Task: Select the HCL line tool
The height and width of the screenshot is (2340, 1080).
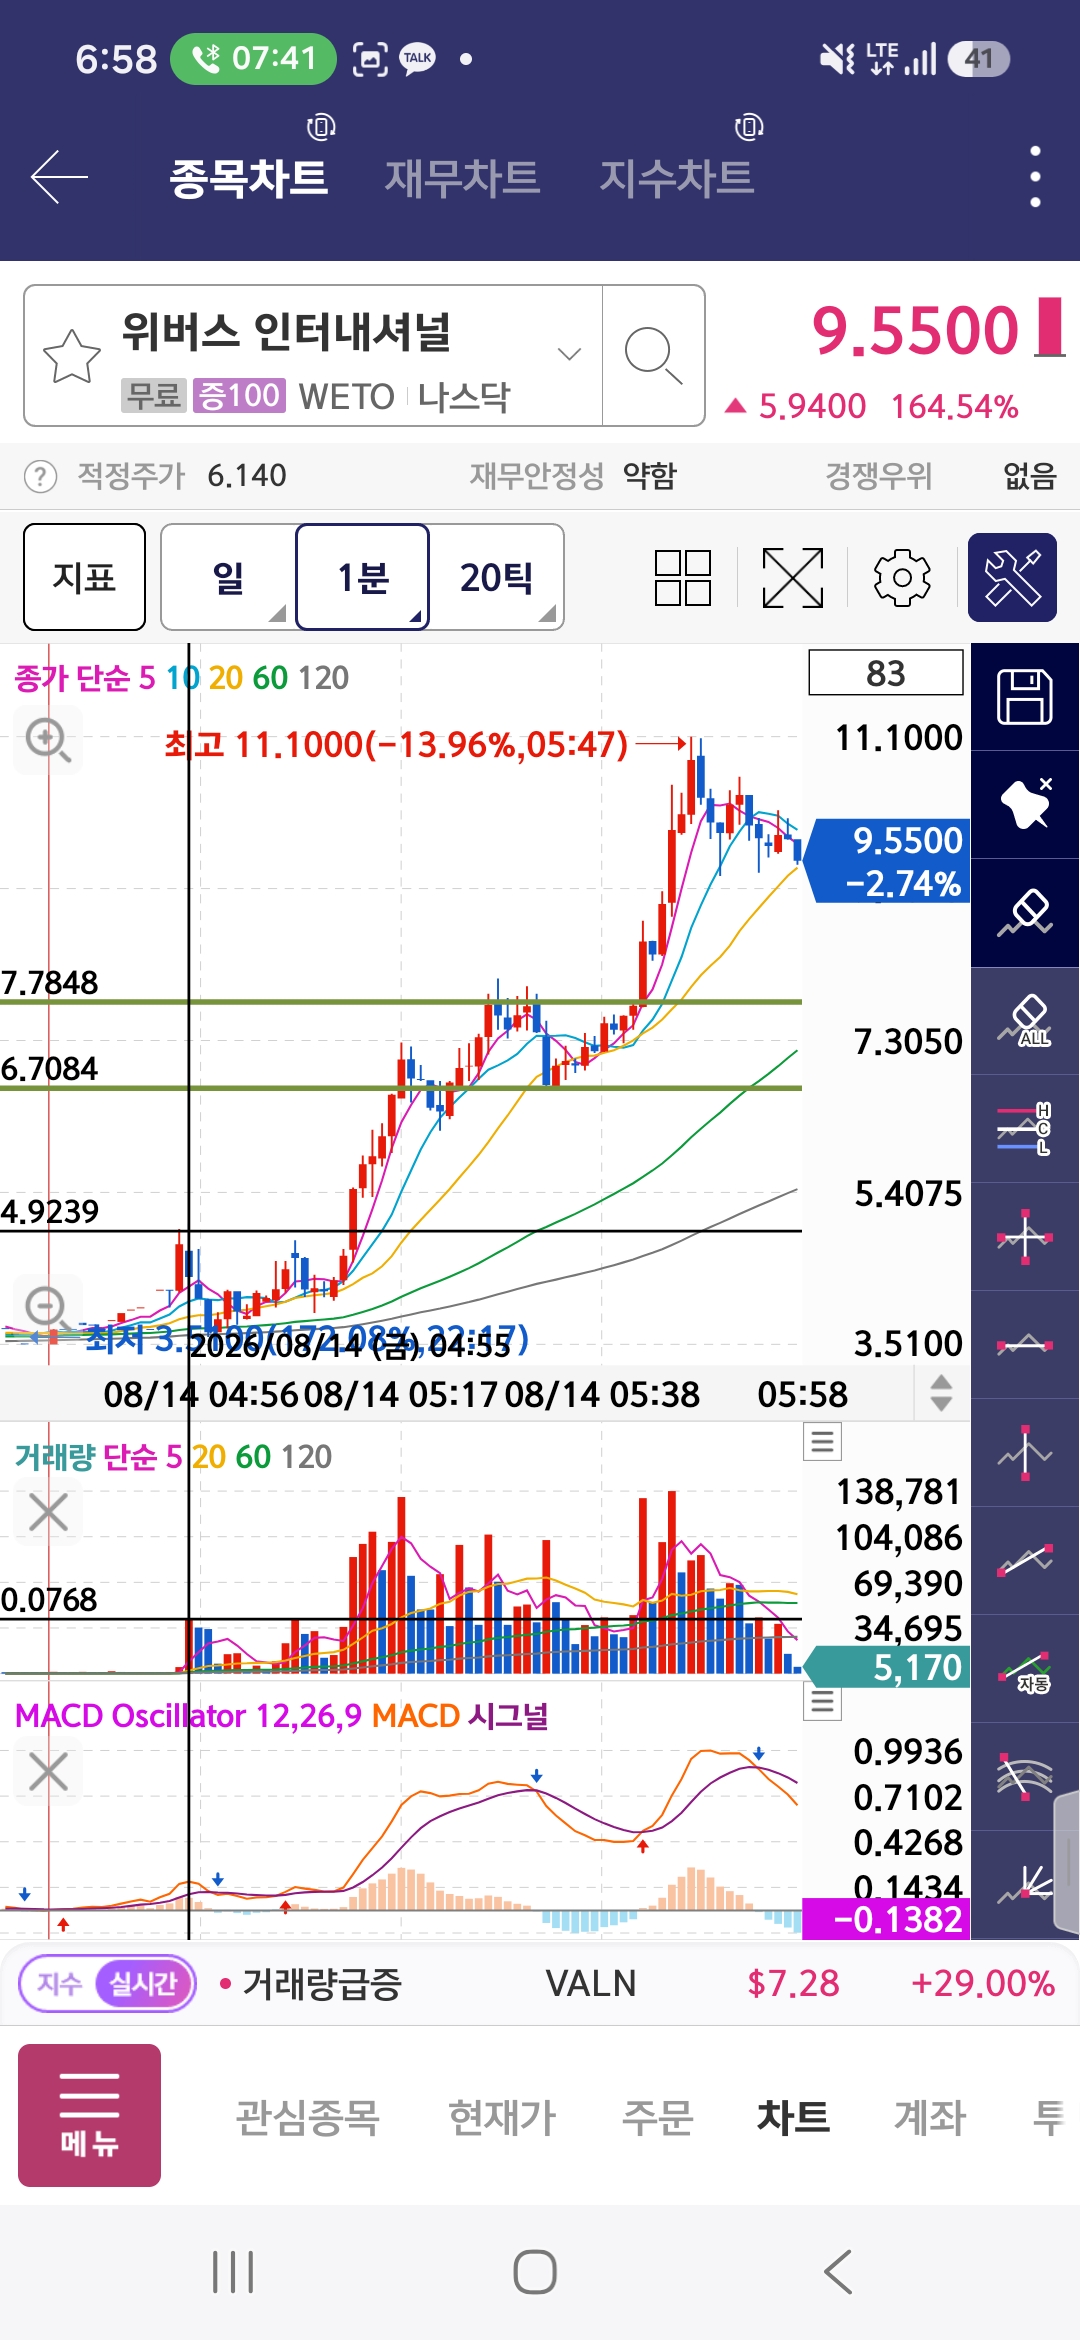Action: click(x=1025, y=1129)
